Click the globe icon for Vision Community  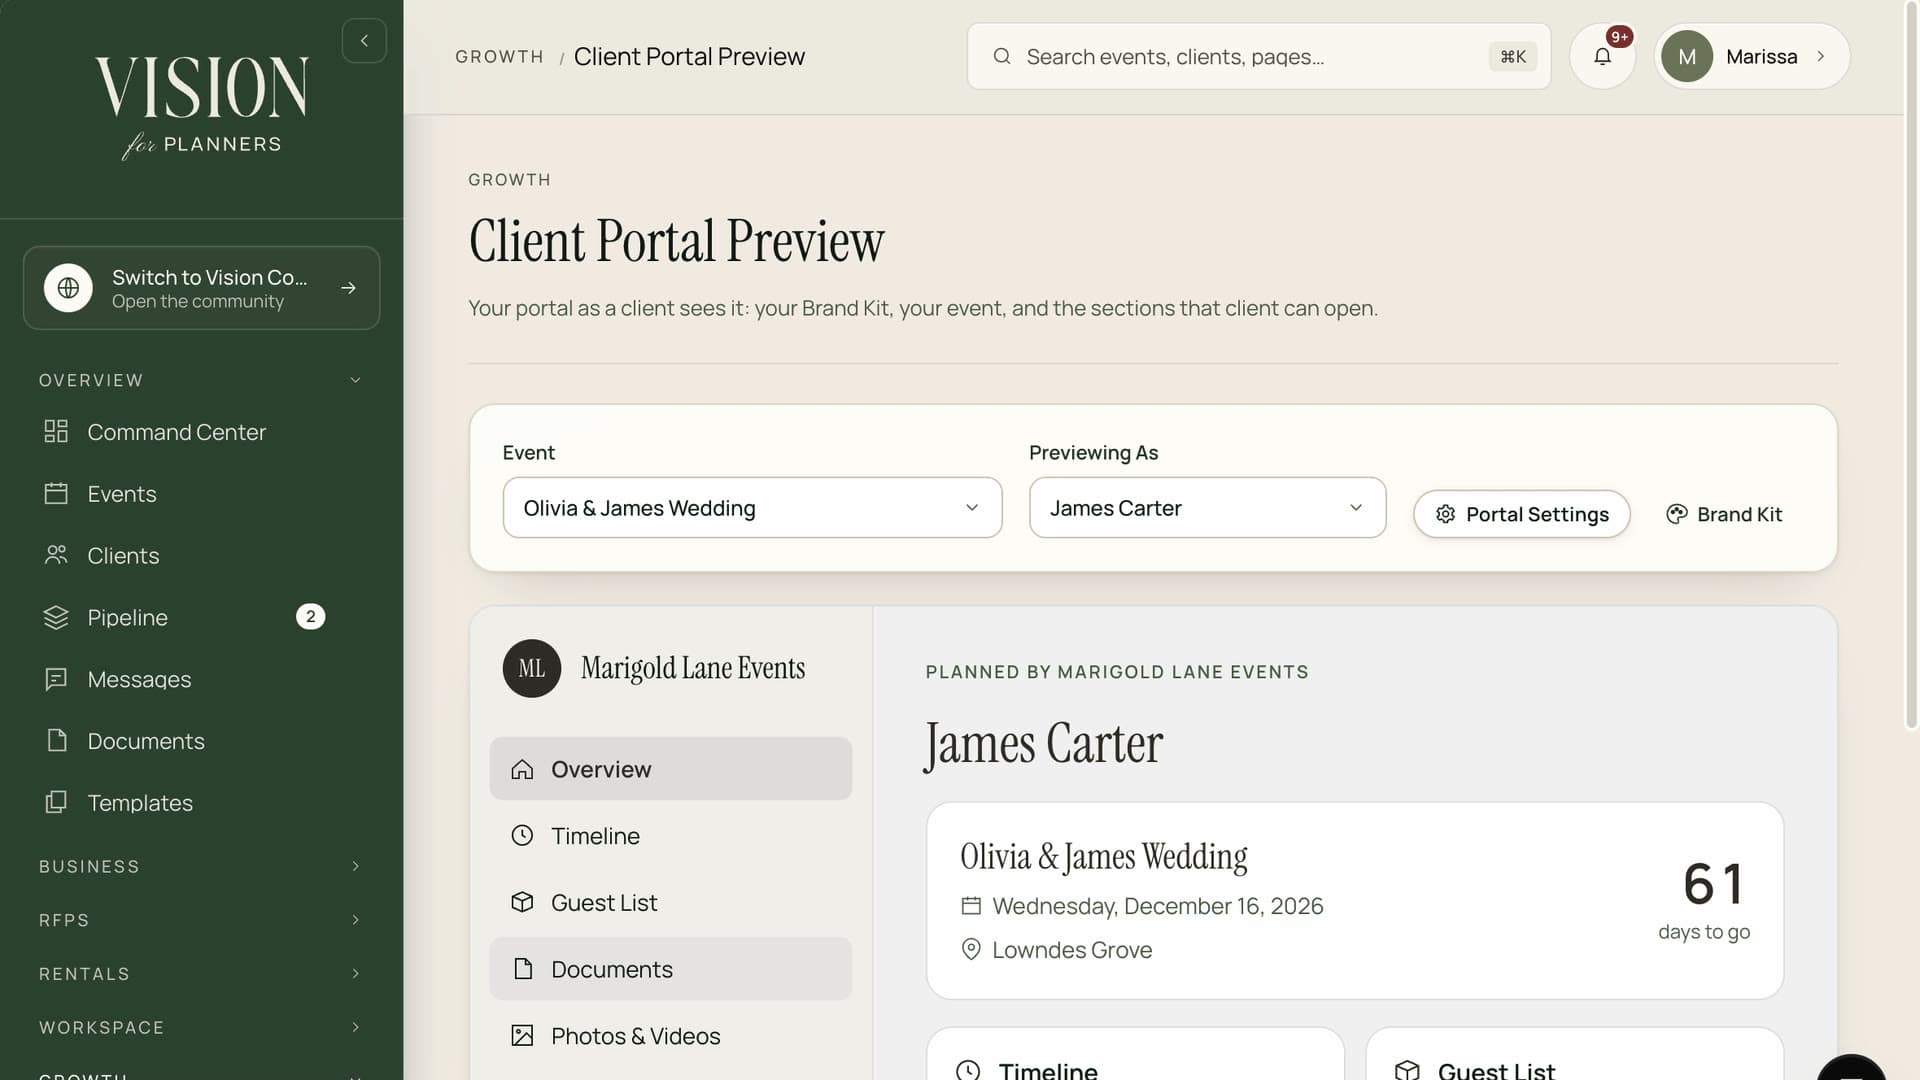[x=68, y=288]
